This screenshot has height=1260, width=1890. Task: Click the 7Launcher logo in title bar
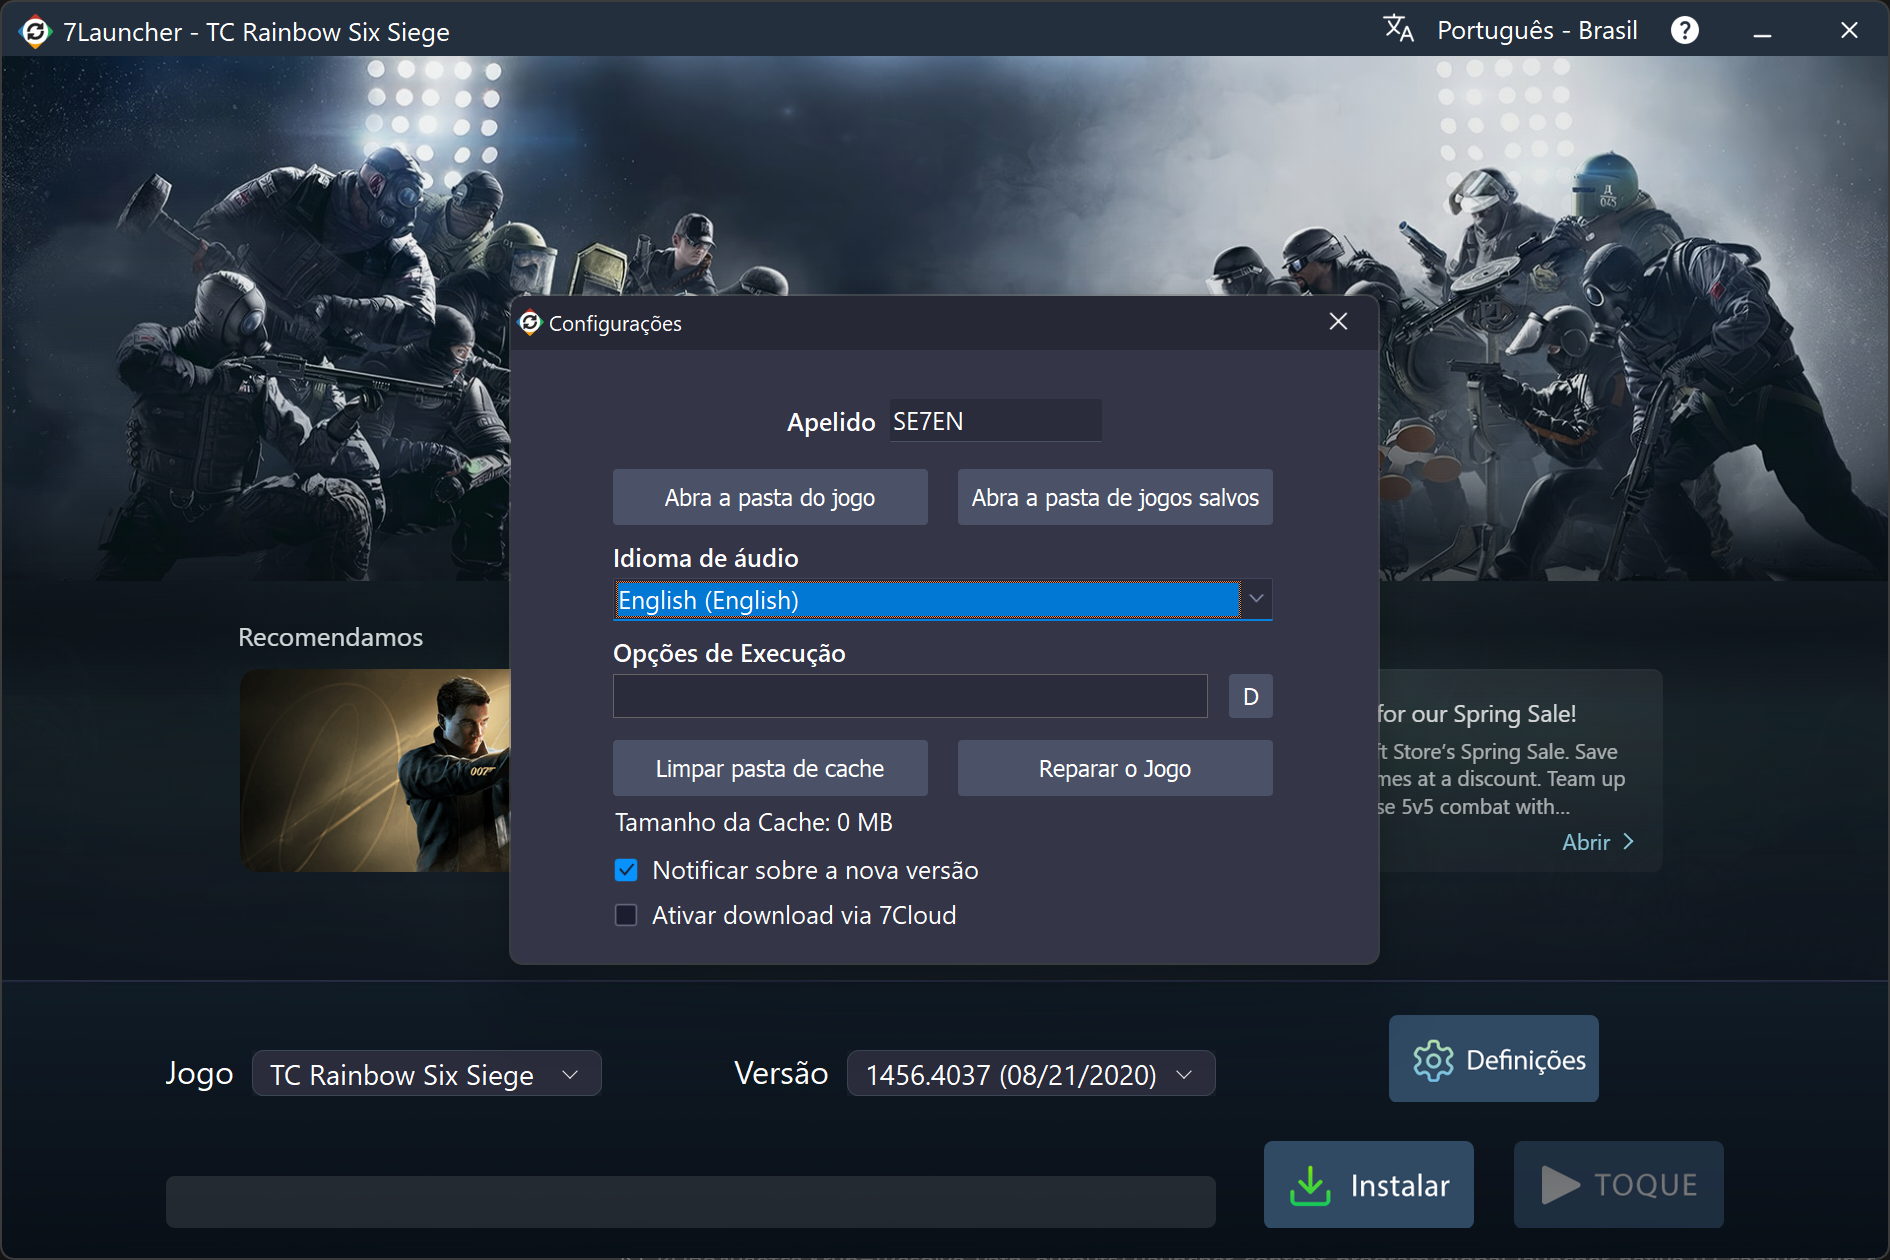point(35,32)
